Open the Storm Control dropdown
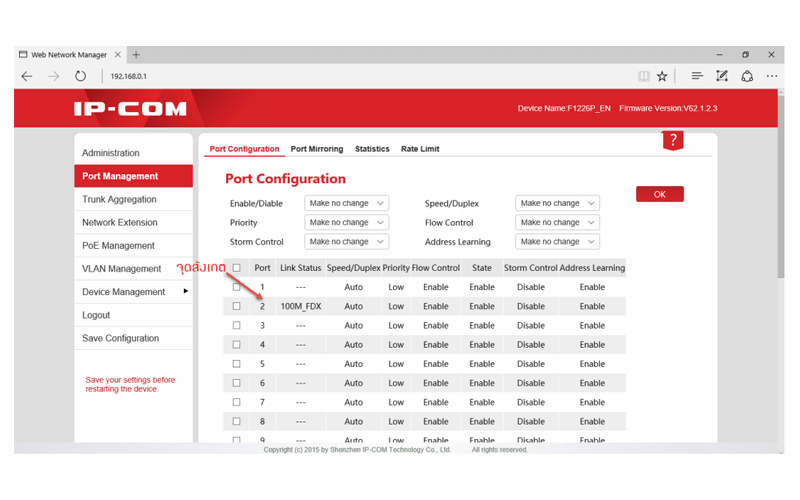The image size is (800, 500). (x=346, y=242)
